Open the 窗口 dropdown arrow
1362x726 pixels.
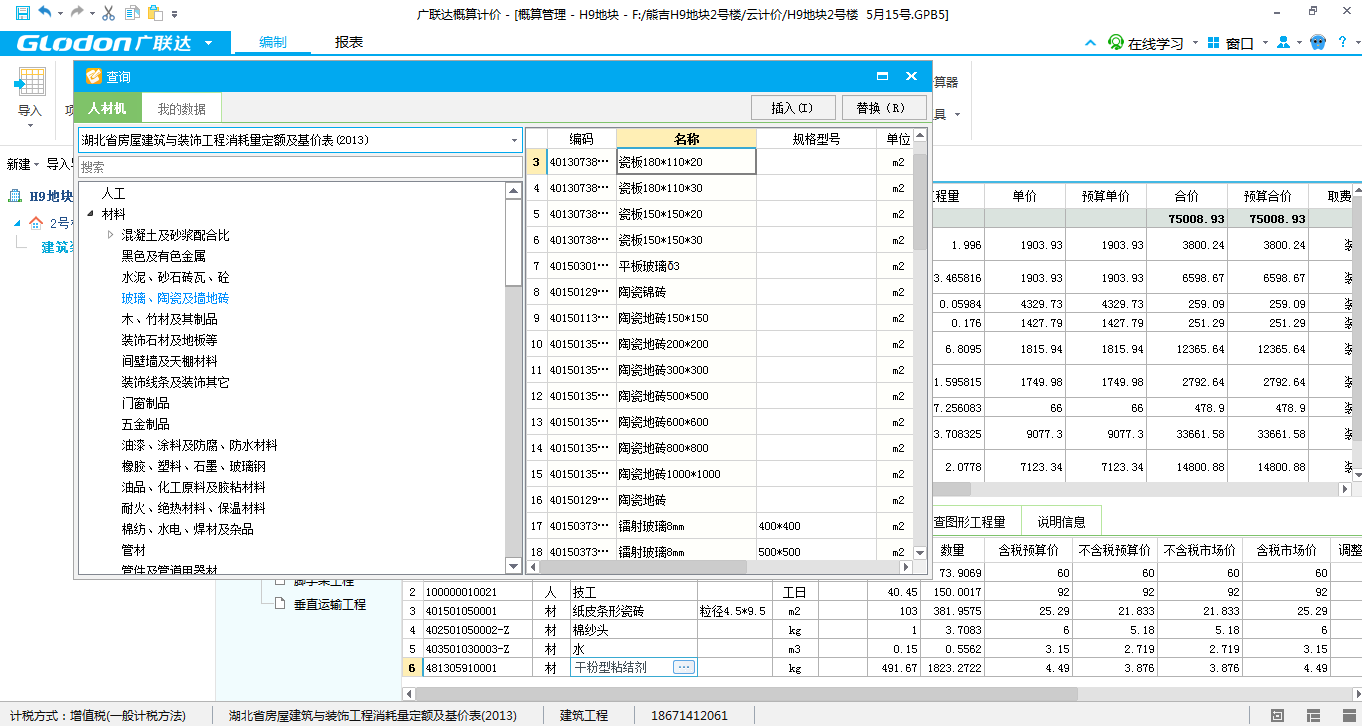click(1265, 43)
